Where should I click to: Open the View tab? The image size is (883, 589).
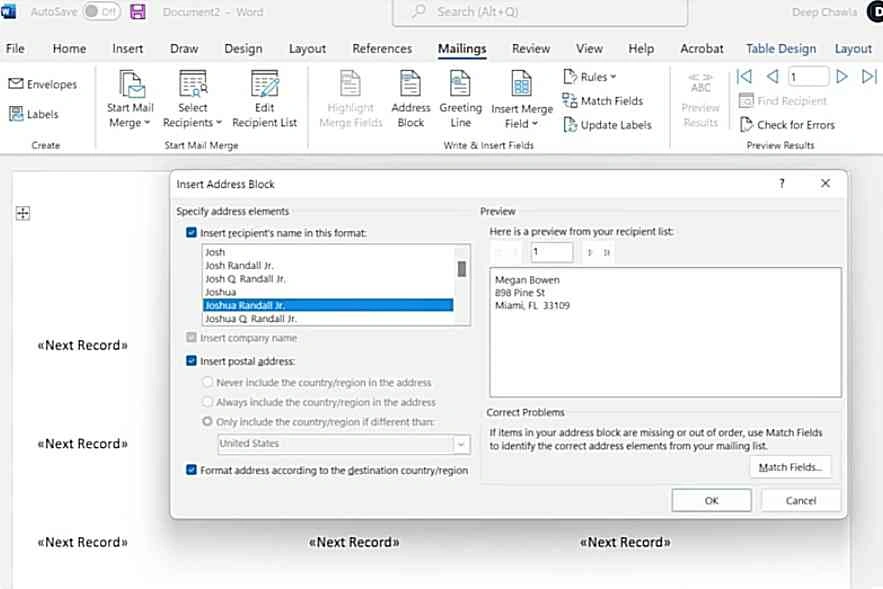point(589,49)
